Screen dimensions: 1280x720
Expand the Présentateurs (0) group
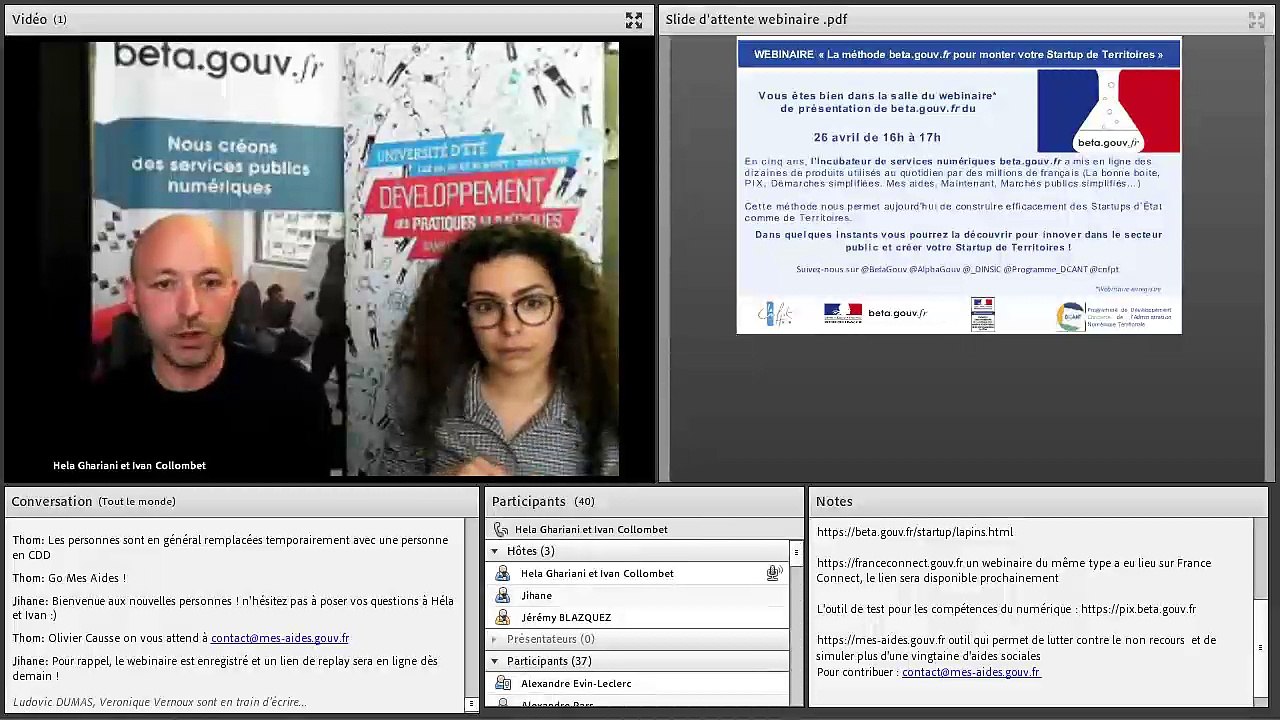pos(494,639)
